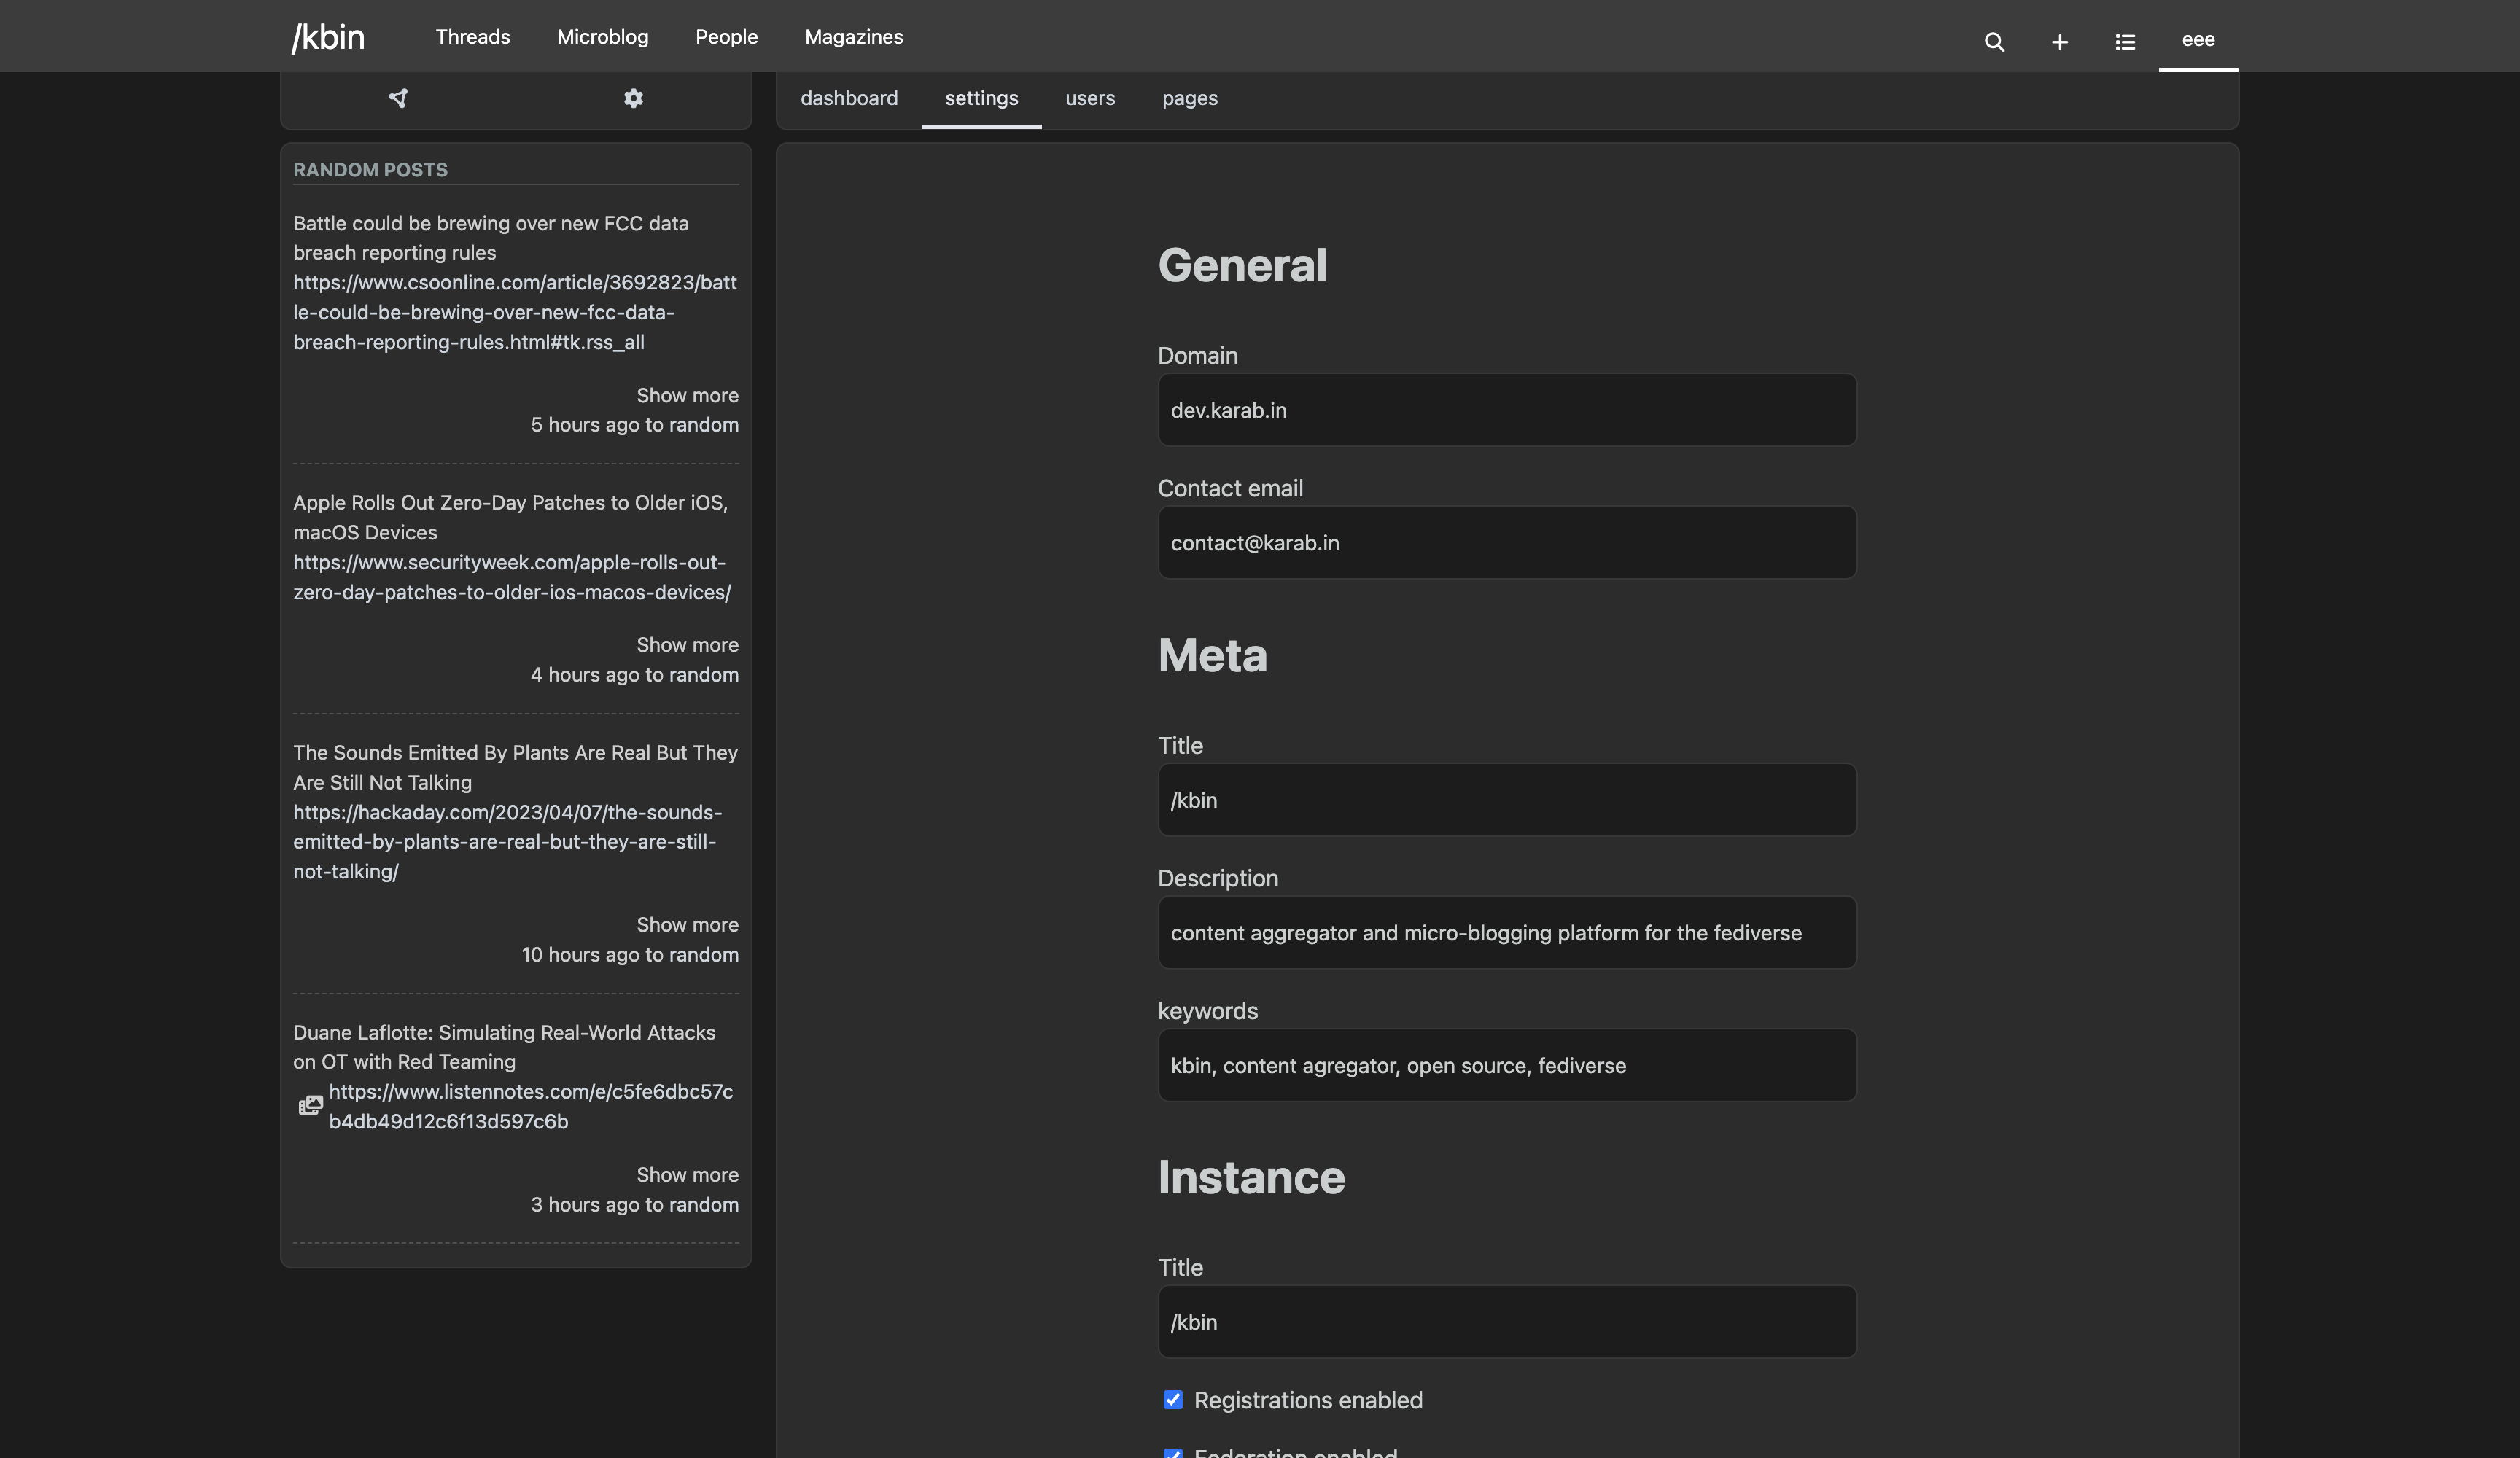Click the federation arrow icon in sidebar
Screen dimensions: 2520x1458
(x=398, y=98)
